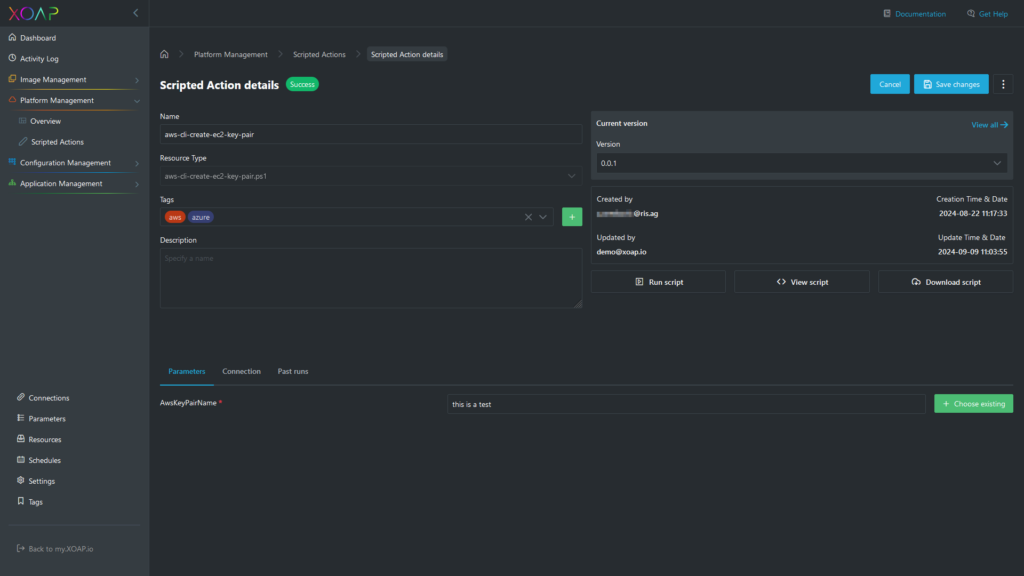
Task: Expand the Configuration Management submenu chevron
Action: click(x=137, y=163)
